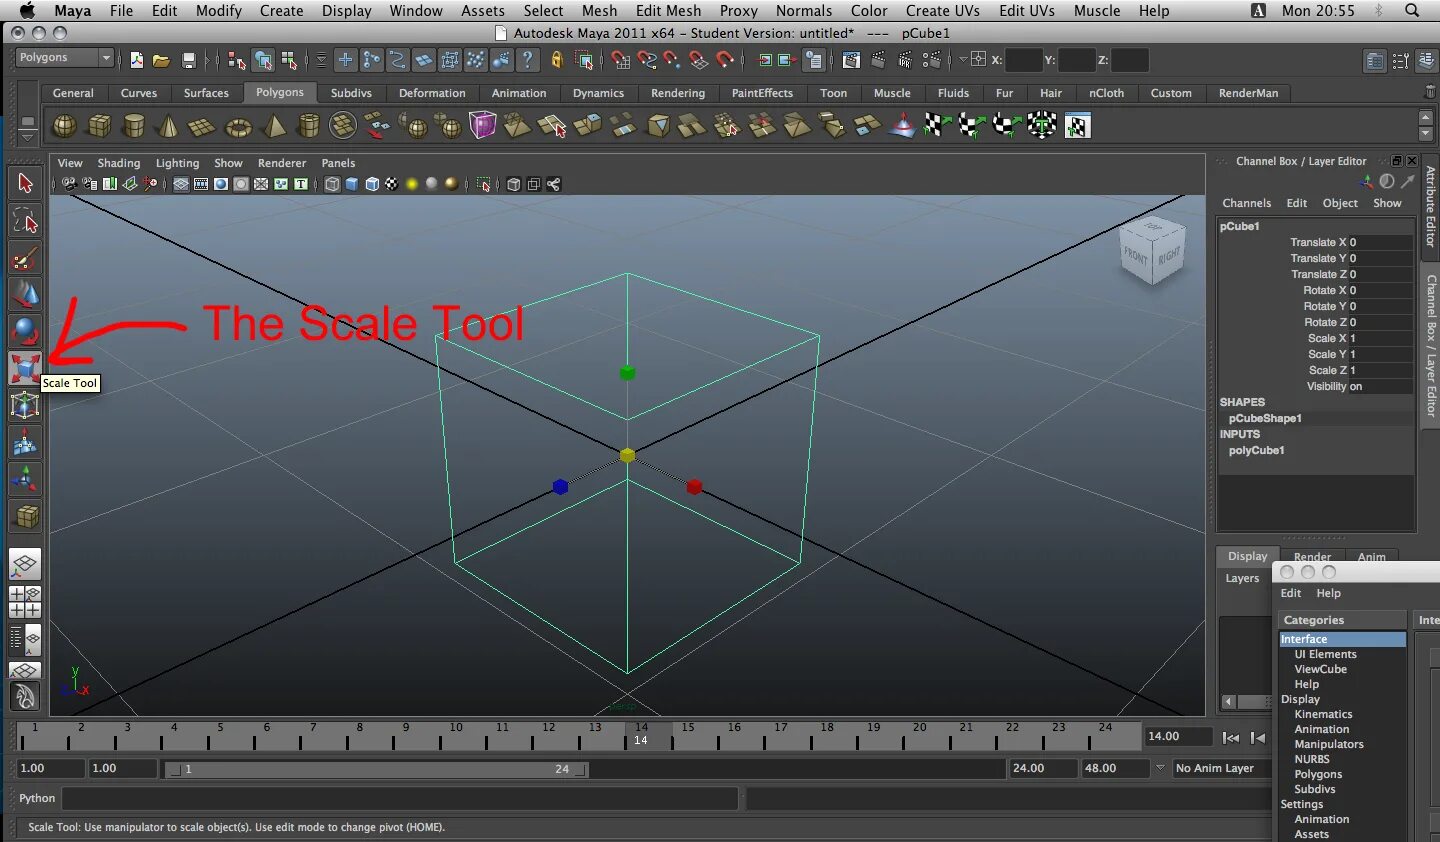Toggle select by component type mode
Screen dimensions: 1440x842
(x=289, y=60)
